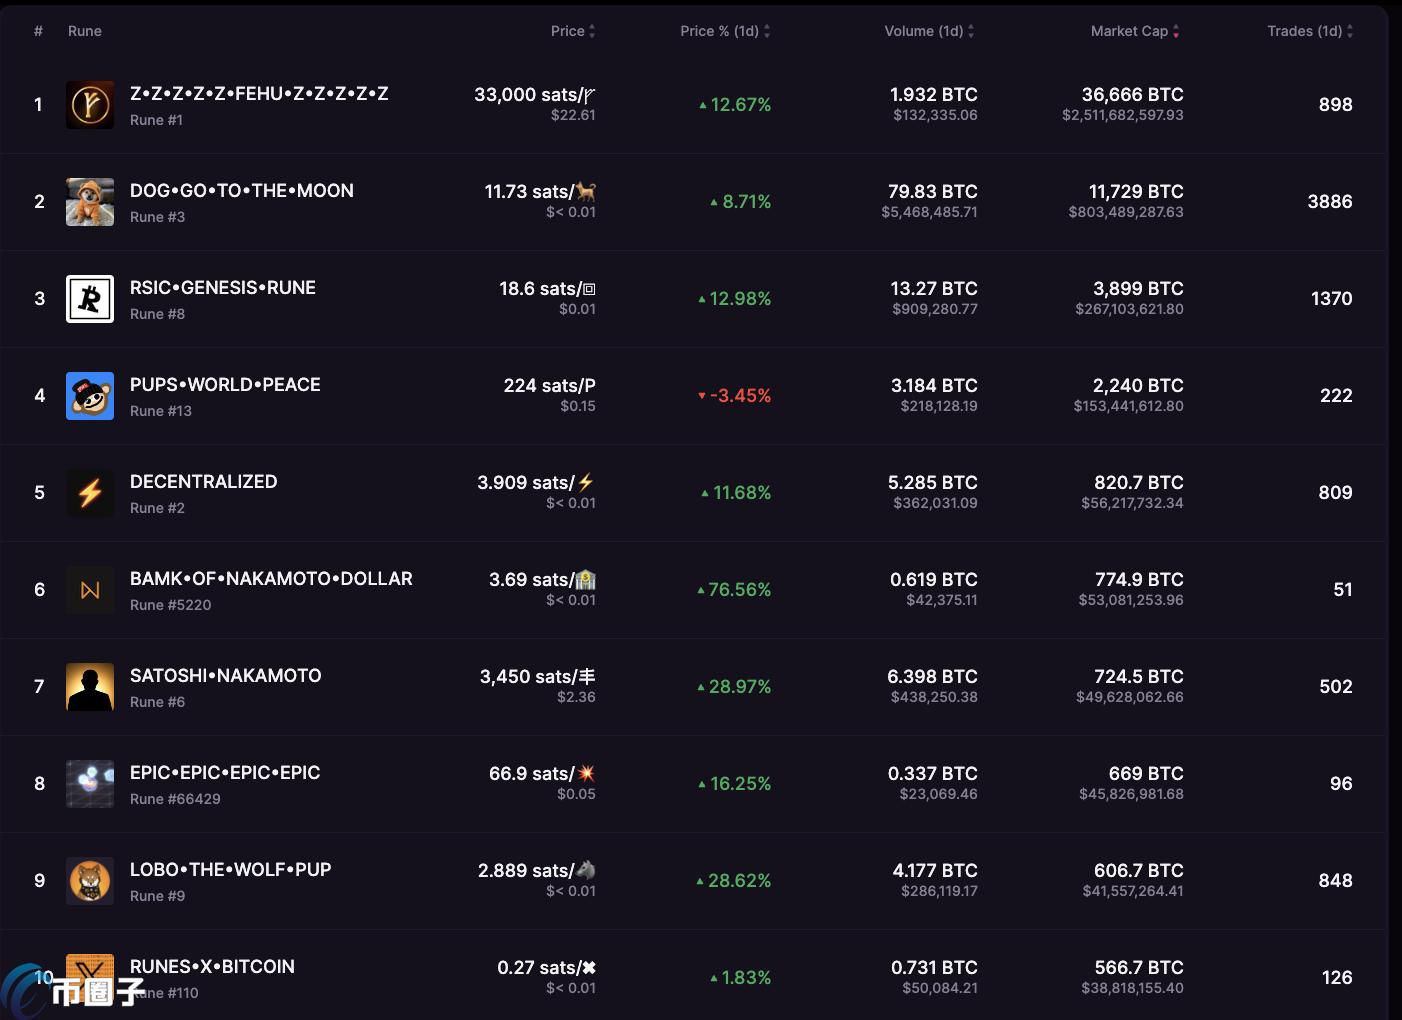Click the FEHU rune logo icon
Screen dimensions: 1402x1020
(x=90, y=105)
